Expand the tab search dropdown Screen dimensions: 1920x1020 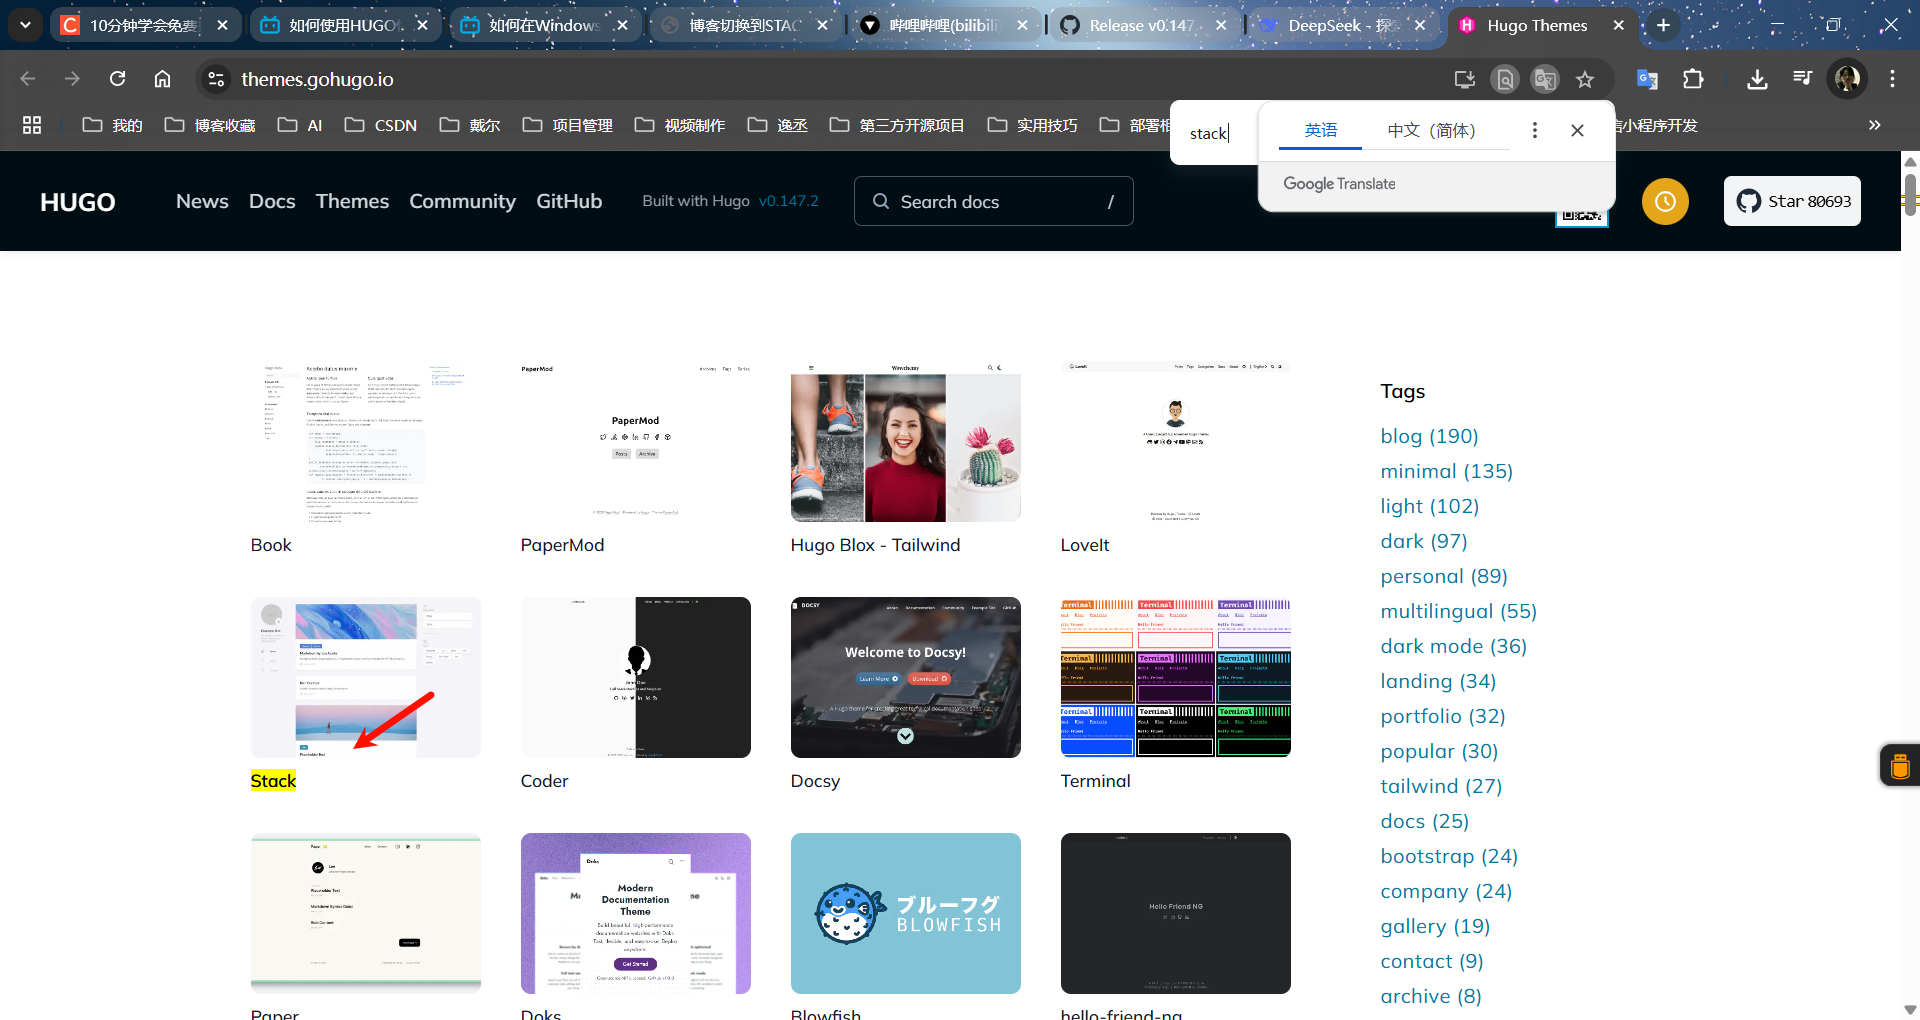(x=25, y=25)
